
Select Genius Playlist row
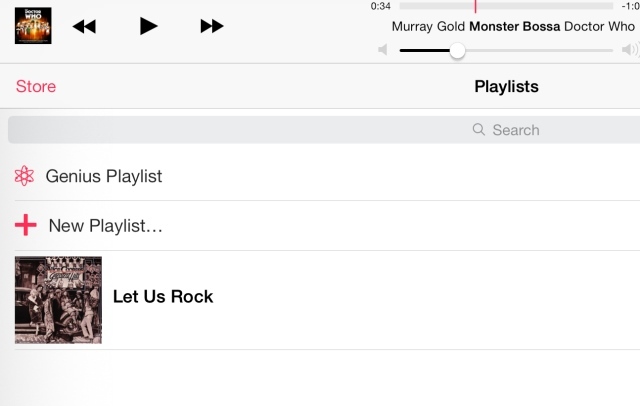click(x=327, y=176)
